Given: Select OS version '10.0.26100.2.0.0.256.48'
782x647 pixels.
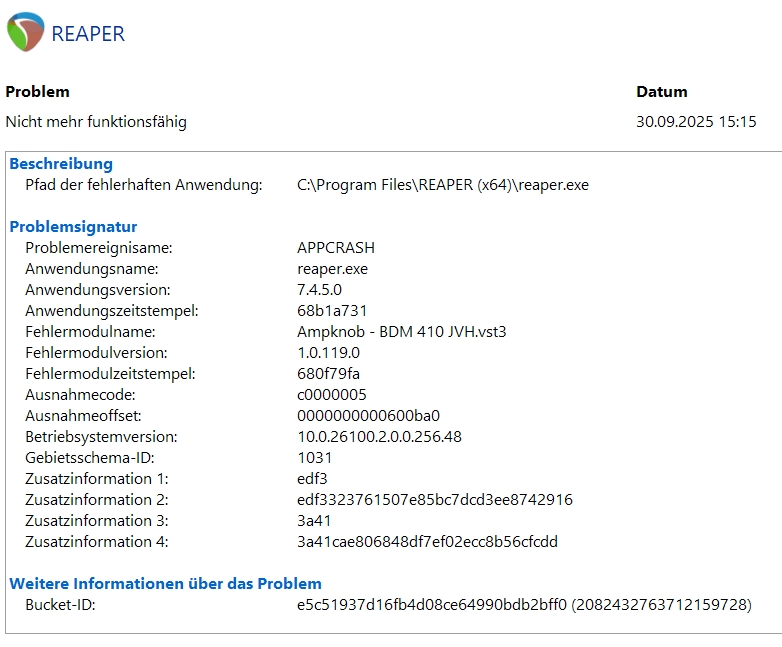Looking at the screenshot, I should click(x=380, y=436).
